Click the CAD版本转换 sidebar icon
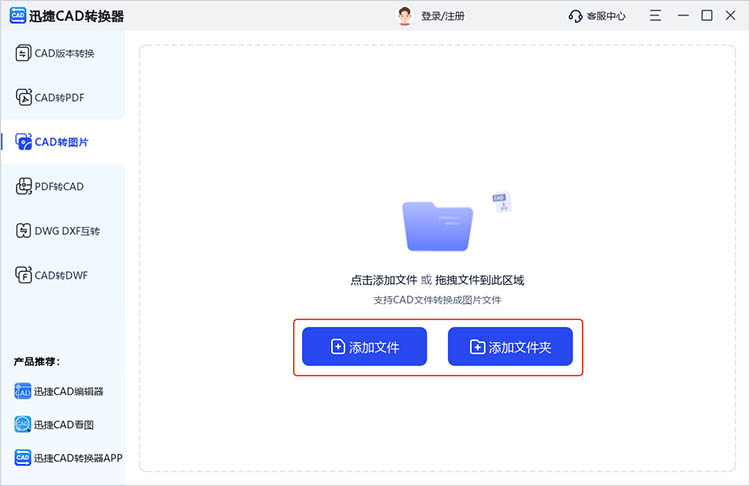This screenshot has width=750, height=486. [23, 53]
